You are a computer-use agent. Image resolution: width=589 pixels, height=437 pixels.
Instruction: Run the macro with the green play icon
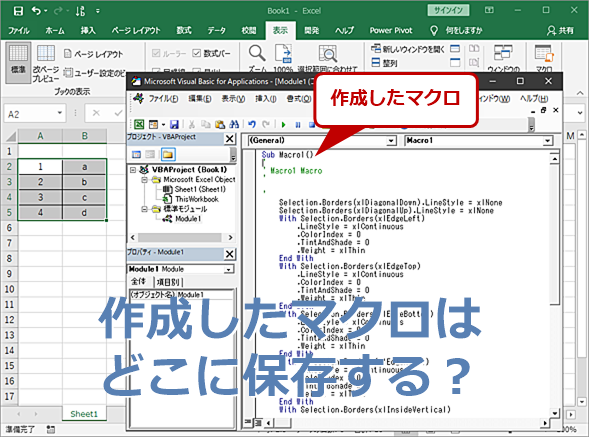coord(284,124)
